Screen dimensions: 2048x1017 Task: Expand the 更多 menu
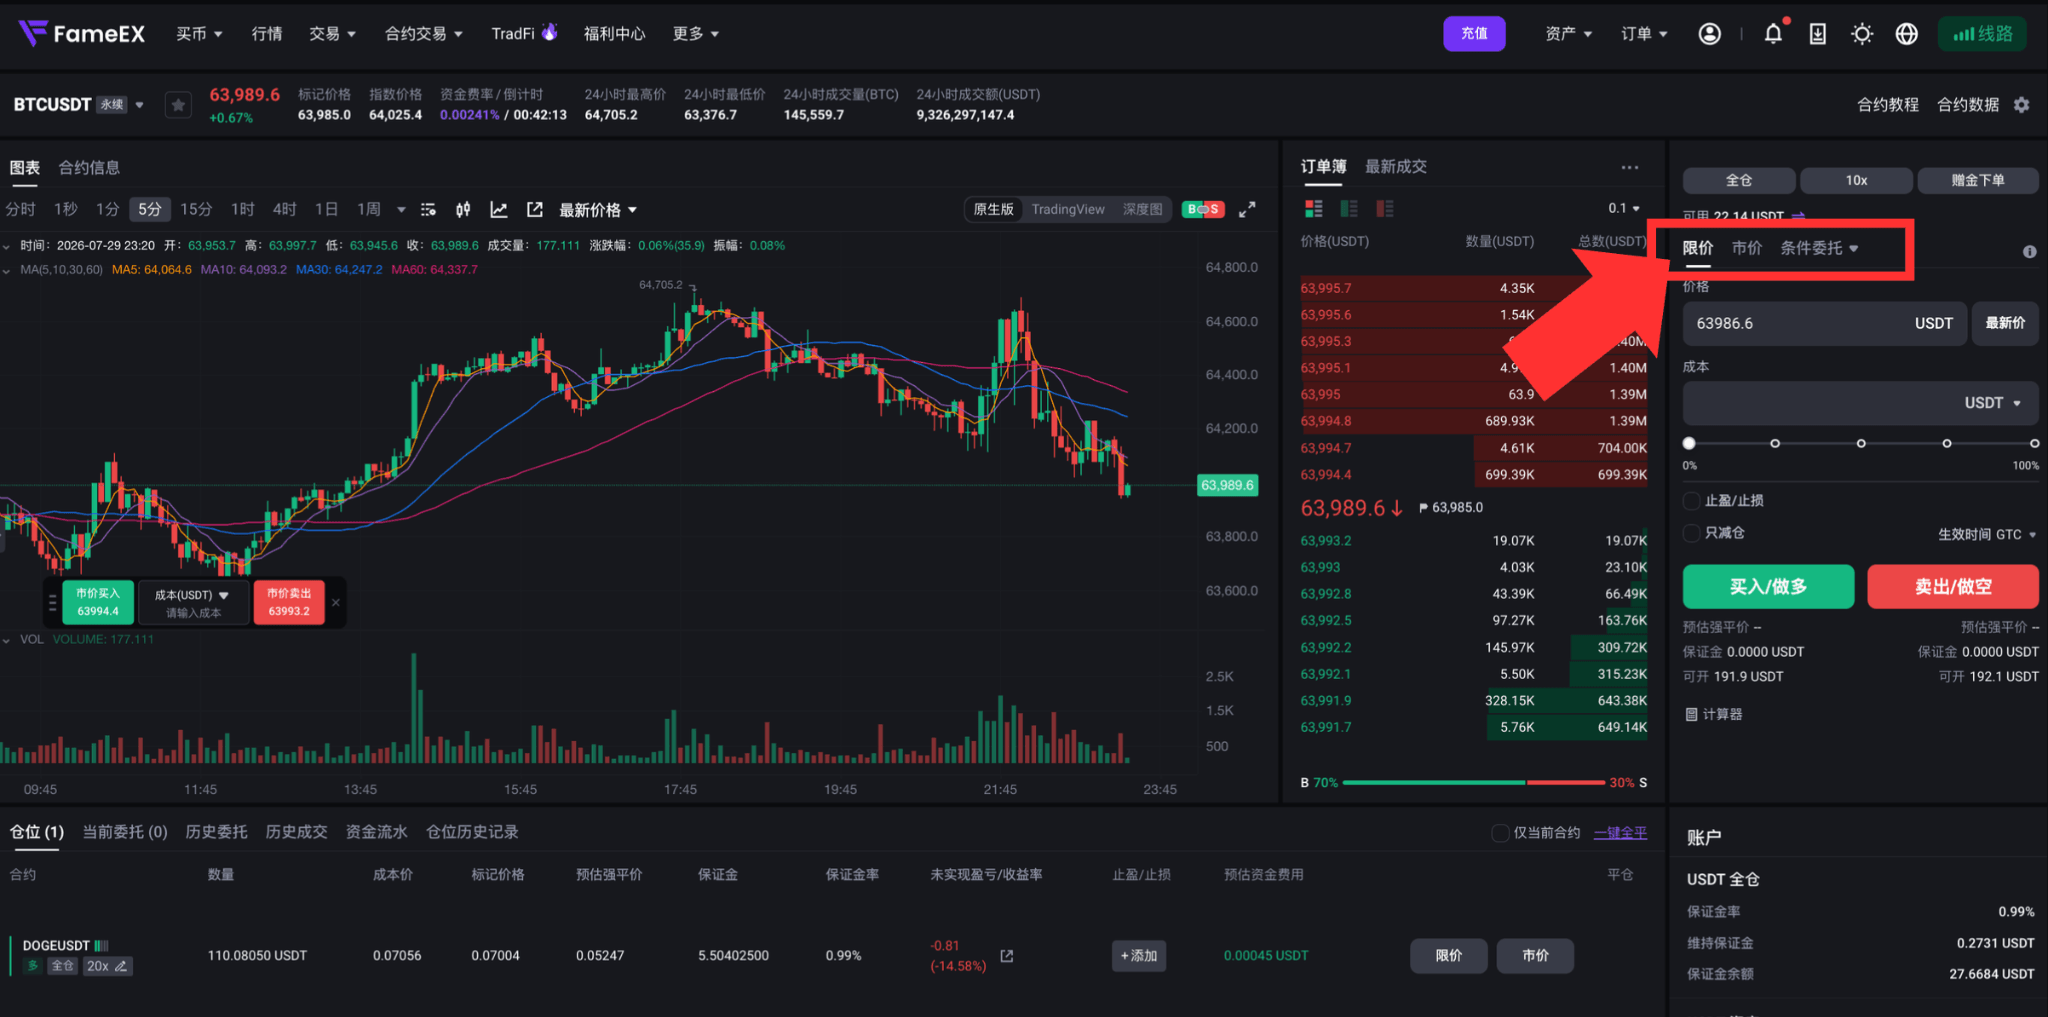pos(696,34)
